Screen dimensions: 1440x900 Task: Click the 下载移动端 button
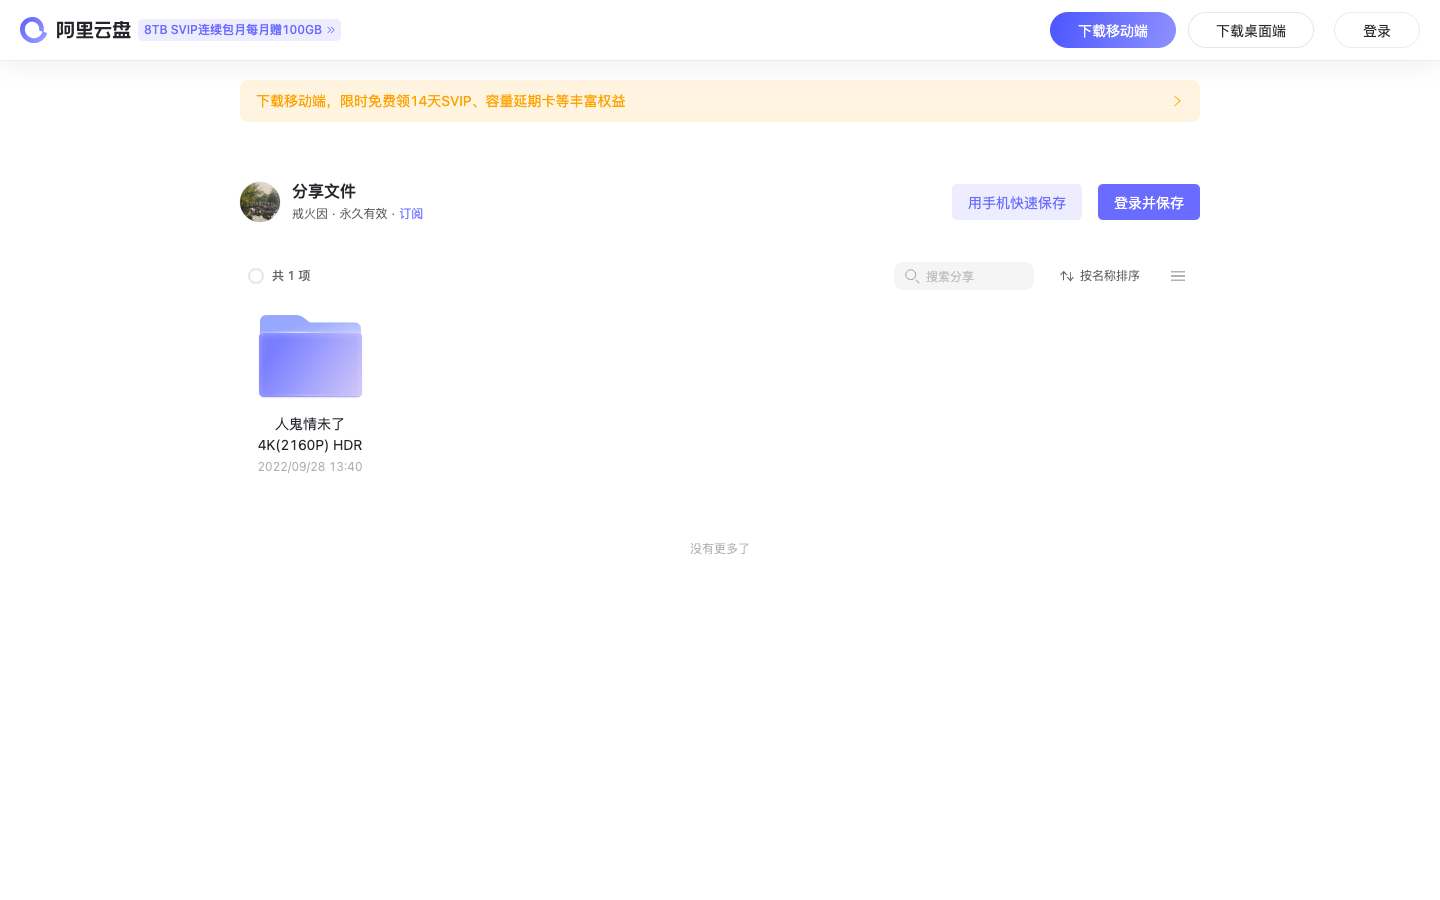point(1113,30)
